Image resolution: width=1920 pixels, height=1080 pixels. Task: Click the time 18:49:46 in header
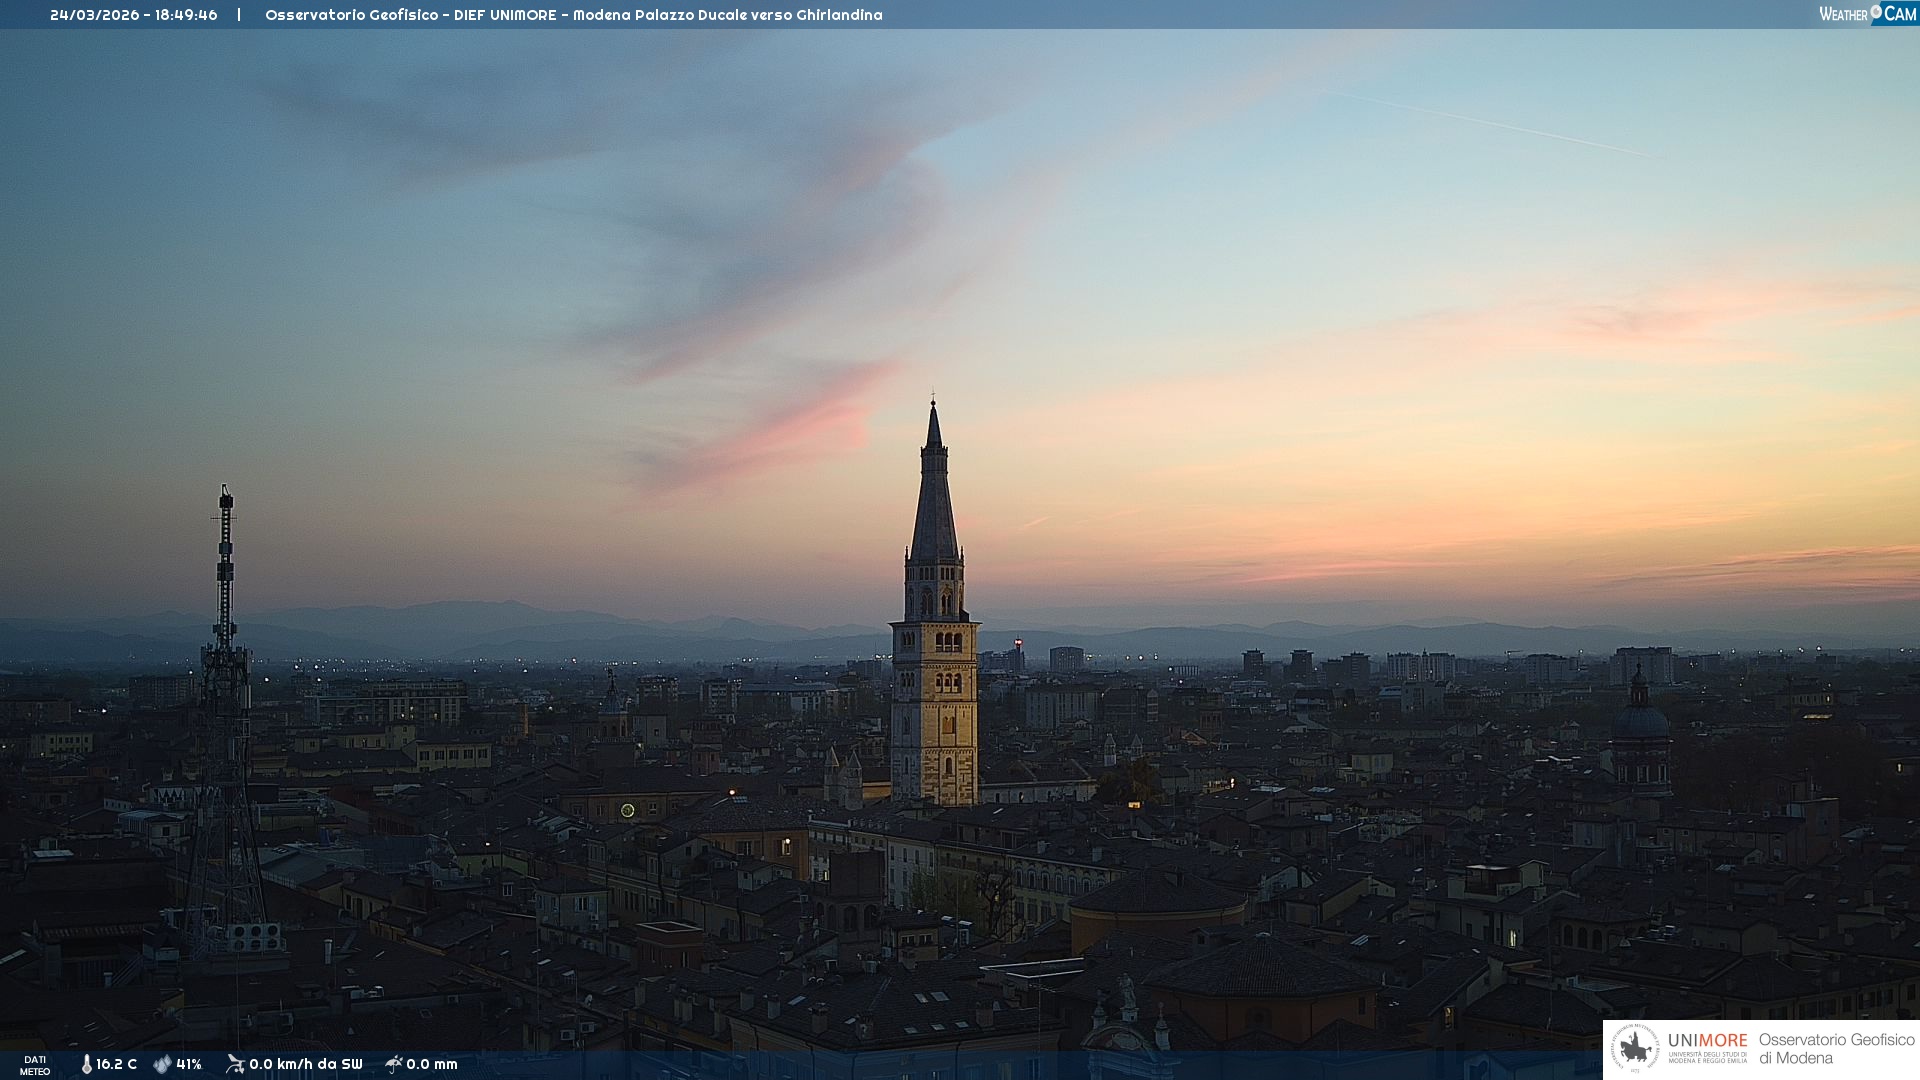(x=186, y=15)
